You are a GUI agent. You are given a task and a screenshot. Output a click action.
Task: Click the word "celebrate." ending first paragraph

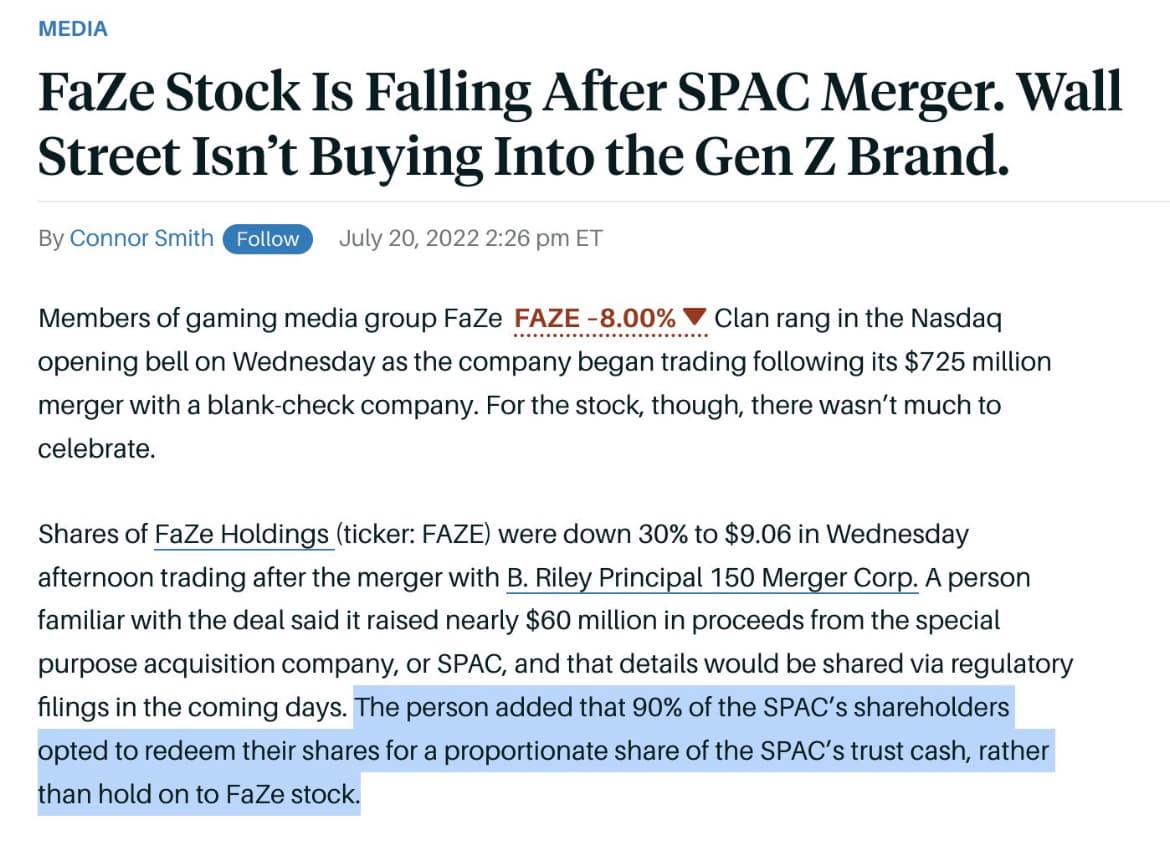pyautogui.click(x=97, y=448)
